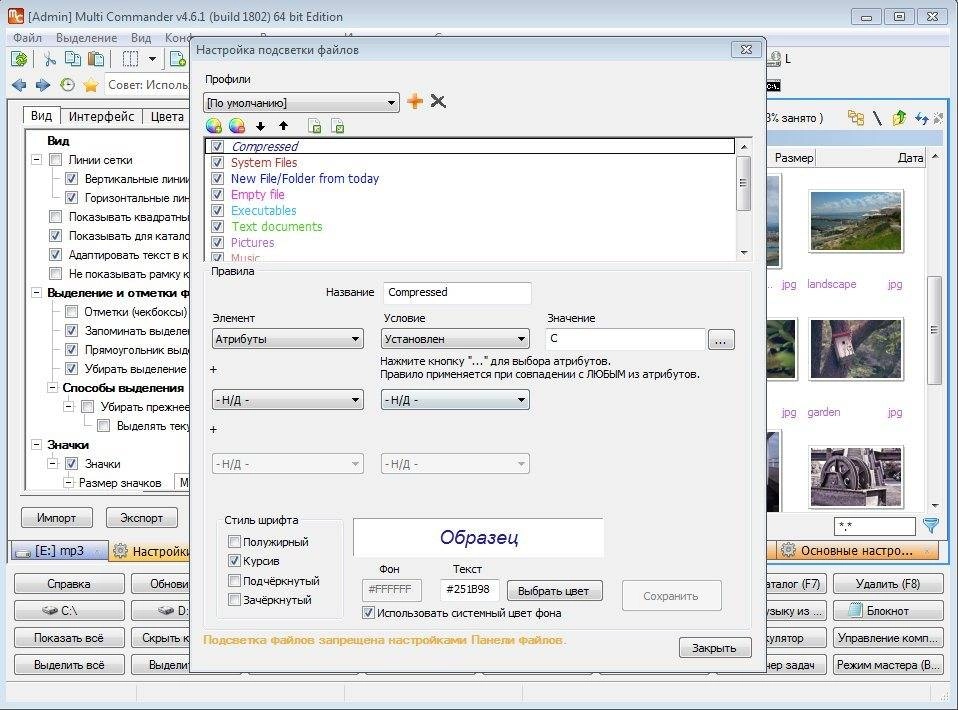
Task: Click the Значение field containing C
Action: click(x=625, y=339)
